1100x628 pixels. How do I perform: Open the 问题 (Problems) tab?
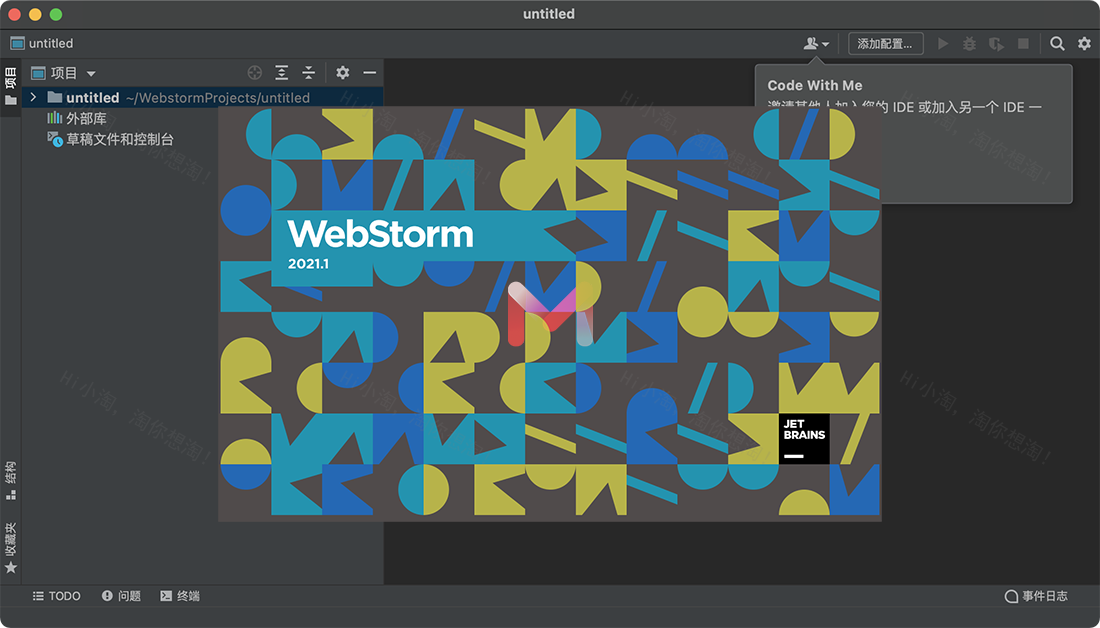[121, 596]
